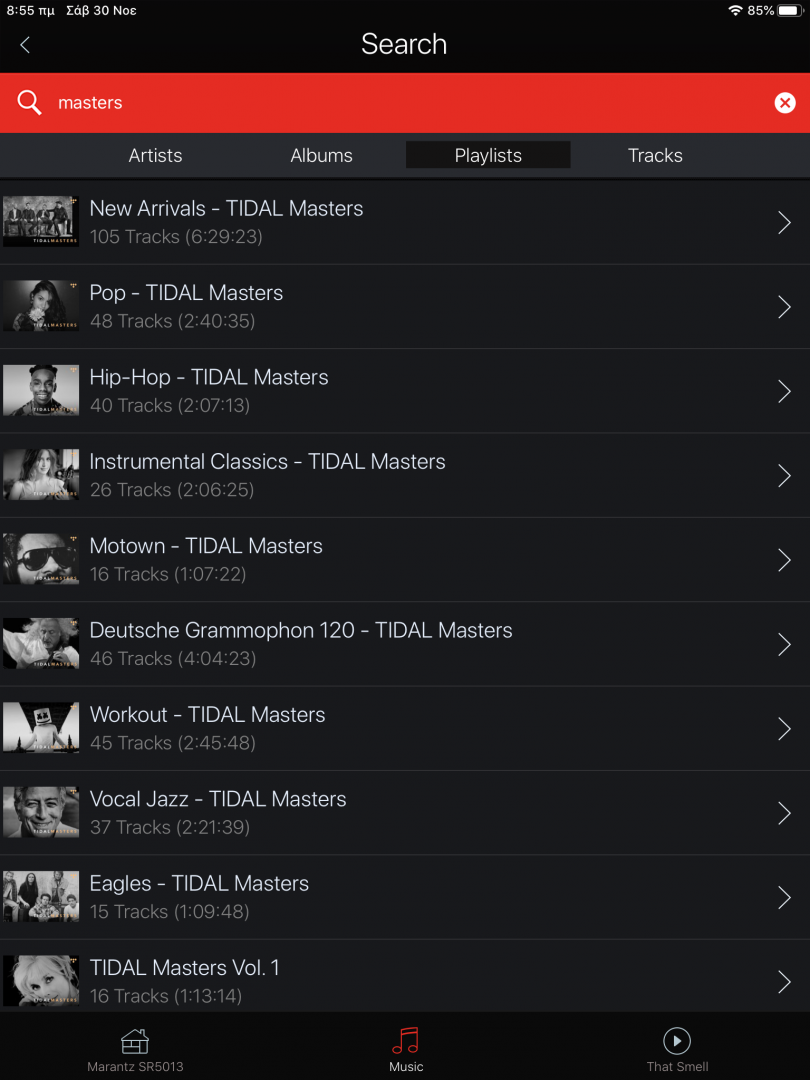Switch to the Artists tab
The image size is (810, 1080).
coord(155,155)
